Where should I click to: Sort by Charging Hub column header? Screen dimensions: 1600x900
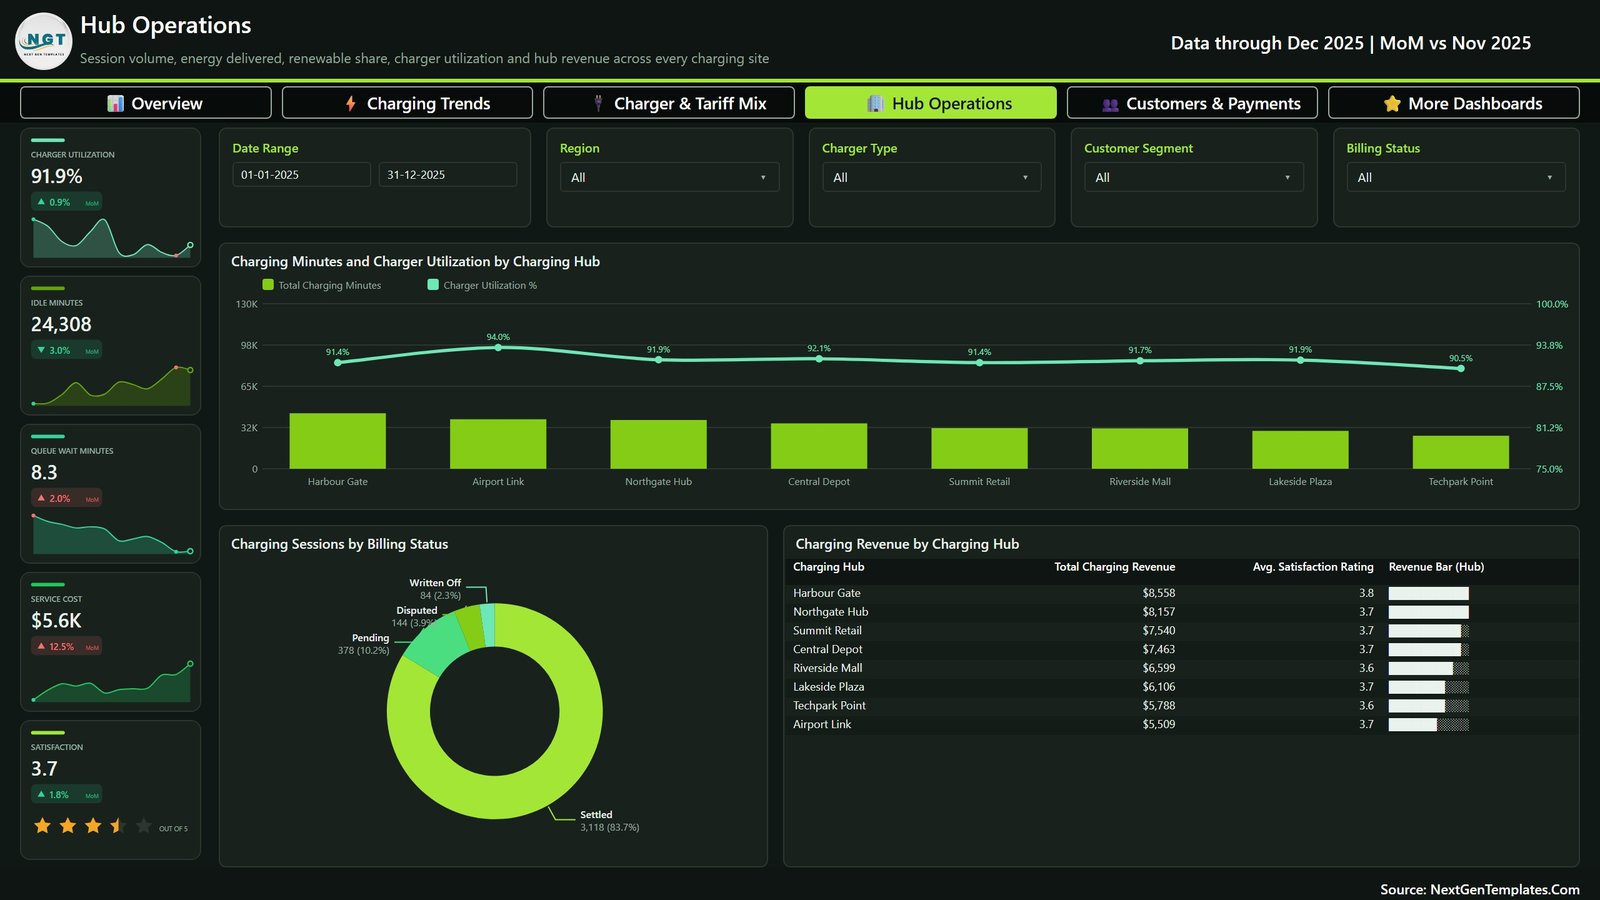[828, 567]
